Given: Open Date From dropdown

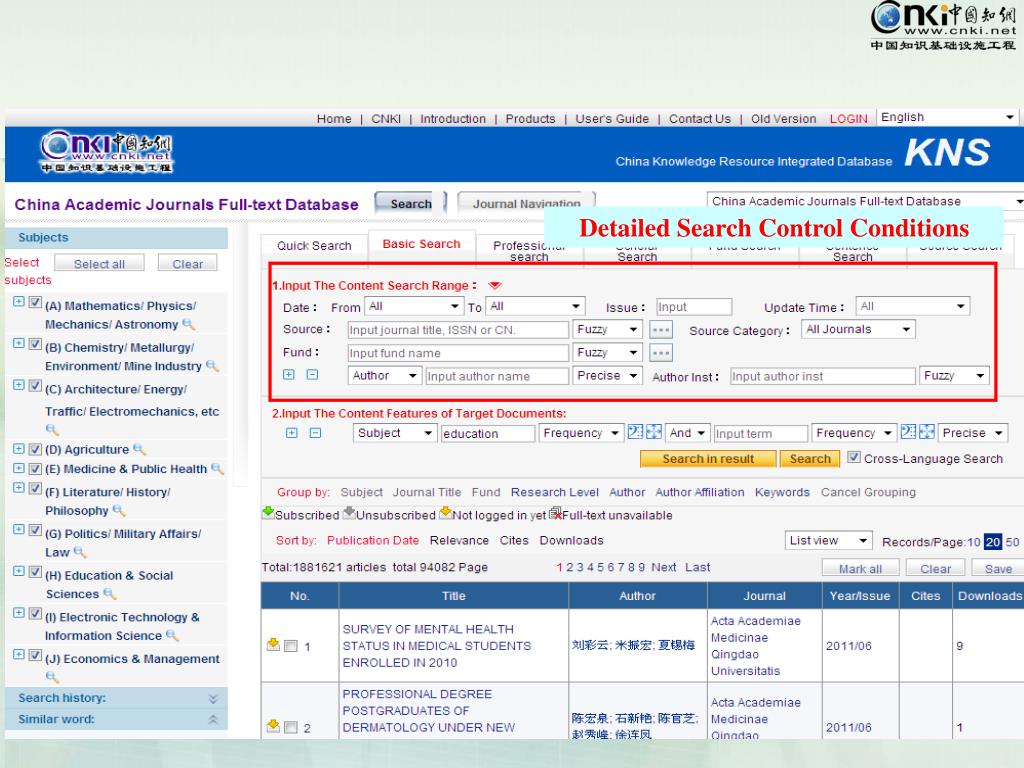Looking at the screenshot, I should pyautogui.click(x=414, y=306).
